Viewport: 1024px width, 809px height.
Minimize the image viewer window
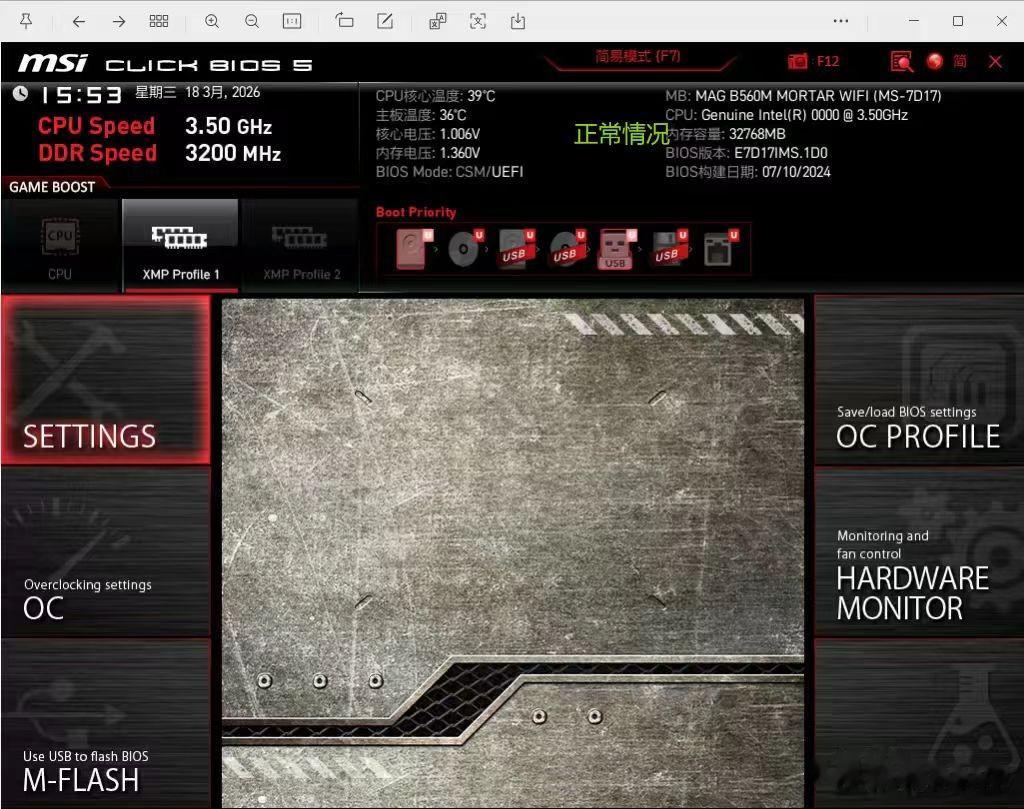(914, 21)
